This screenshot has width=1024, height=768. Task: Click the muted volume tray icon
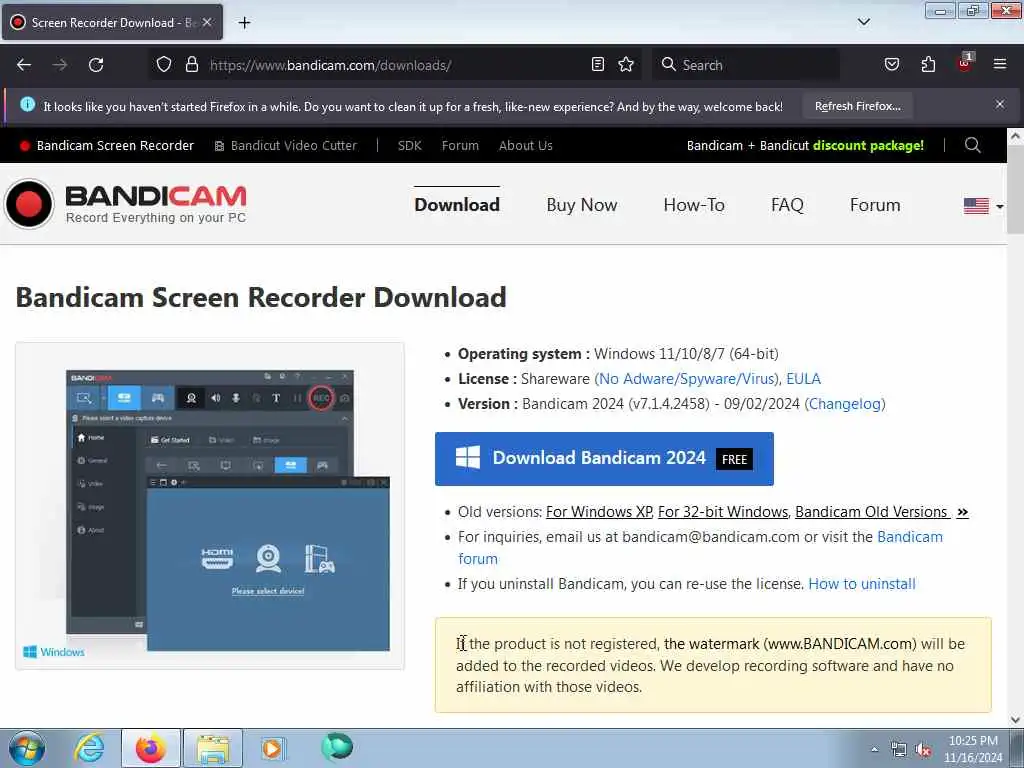(x=923, y=749)
